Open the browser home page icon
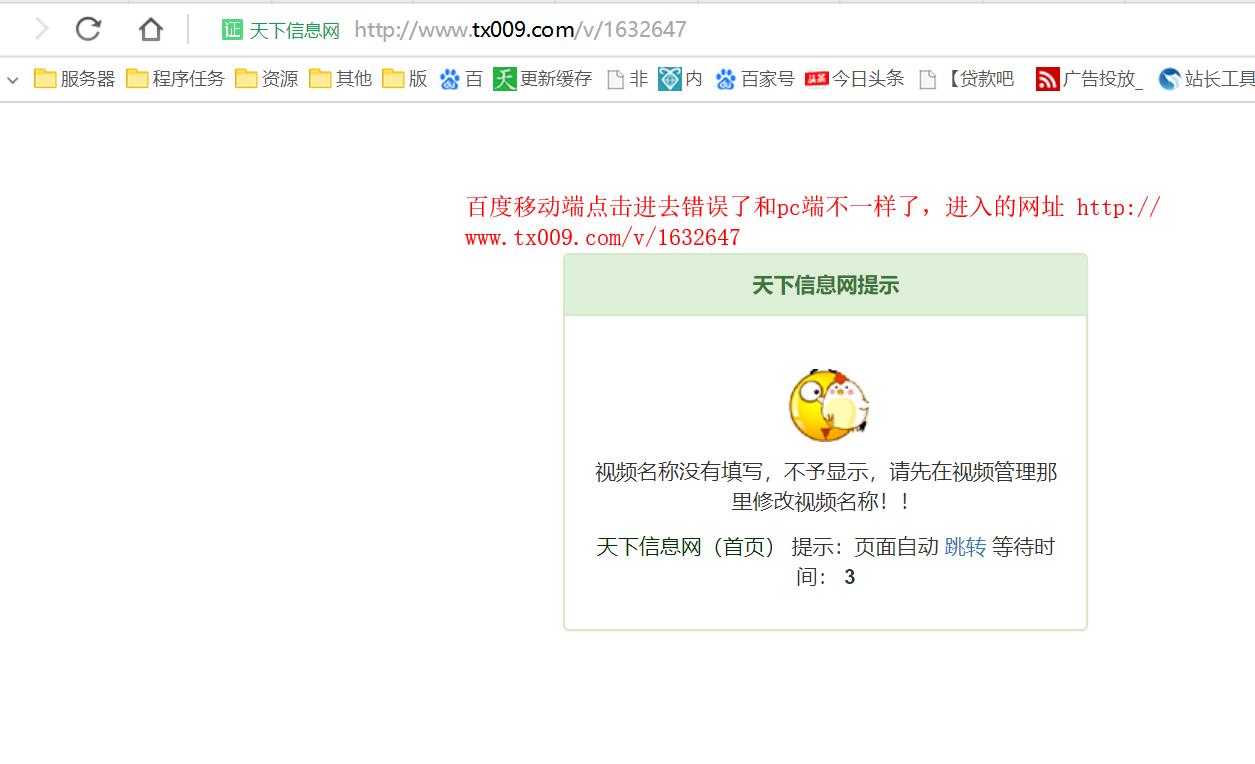Viewport: 1255px width, 764px height. click(149, 29)
